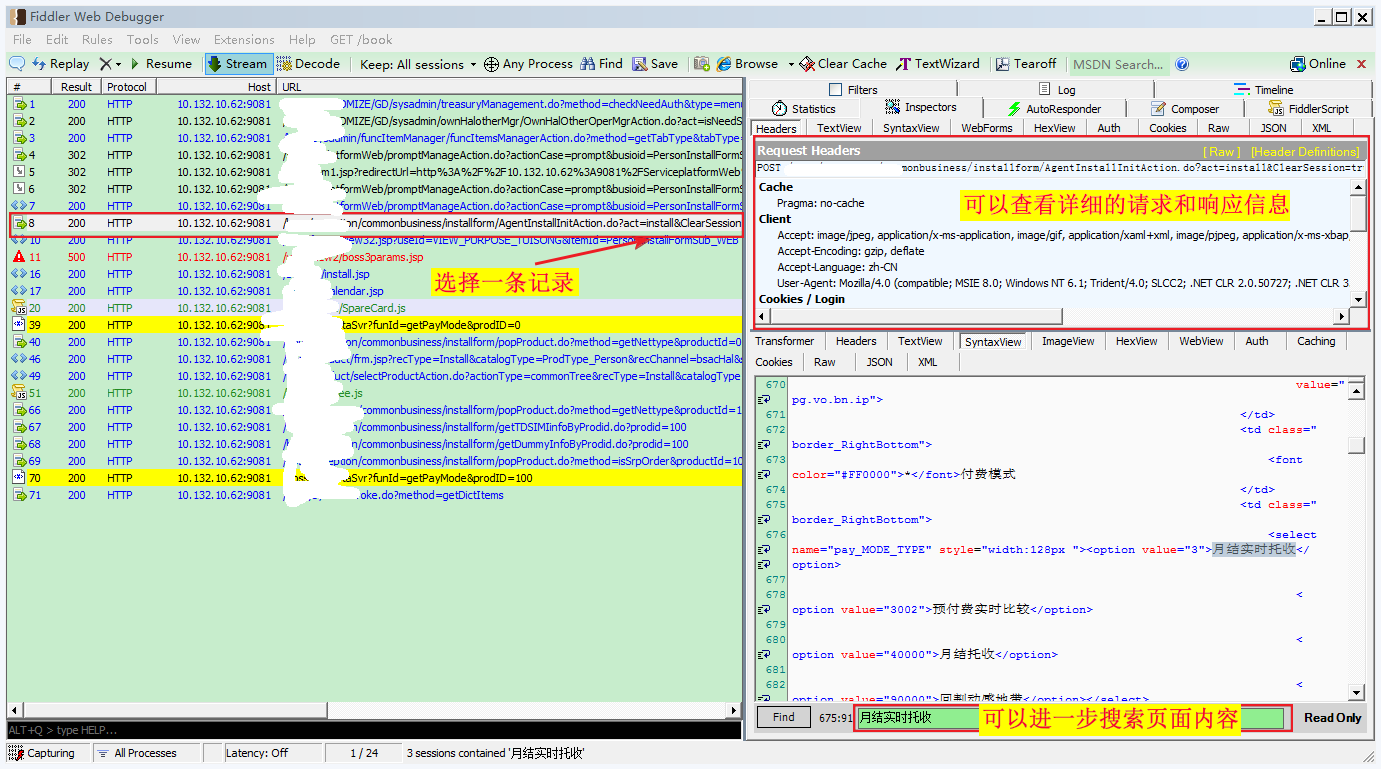Open Find sessions tool
The width and height of the screenshot is (1381, 769).
(601, 64)
